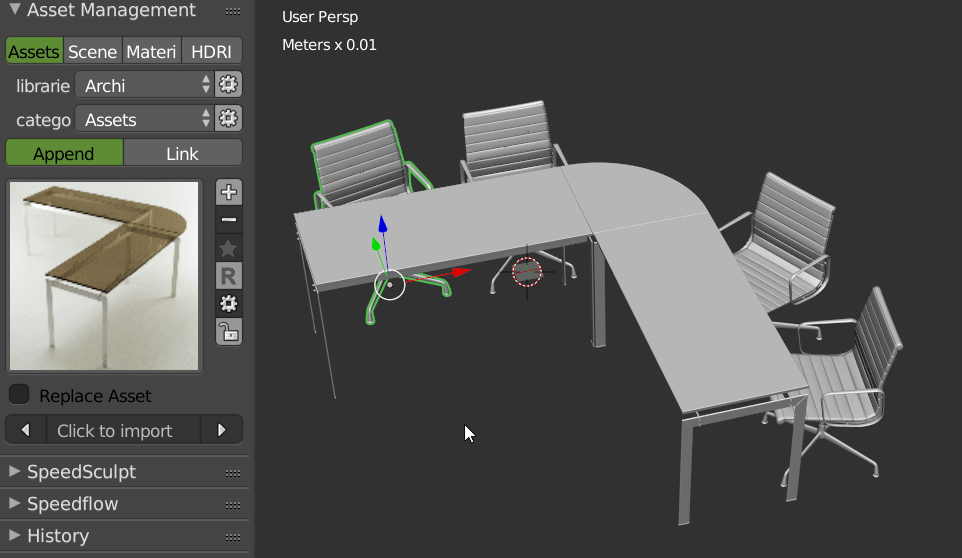The image size is (962, 558).
Task: Expand the Speedflow panel
Action: click(x=15, y=503)
